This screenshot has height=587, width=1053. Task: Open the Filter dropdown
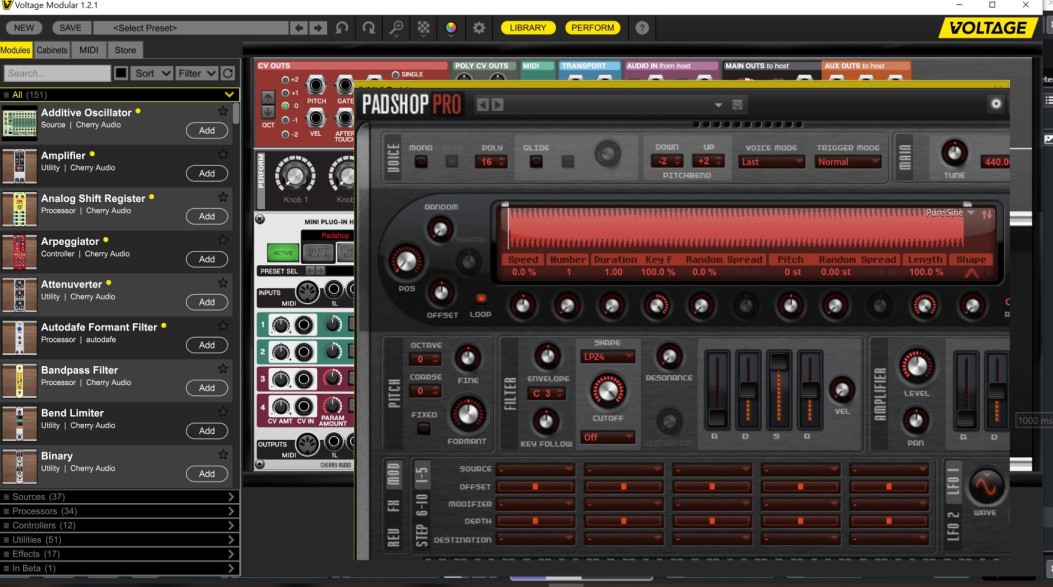tap(196, 73)
